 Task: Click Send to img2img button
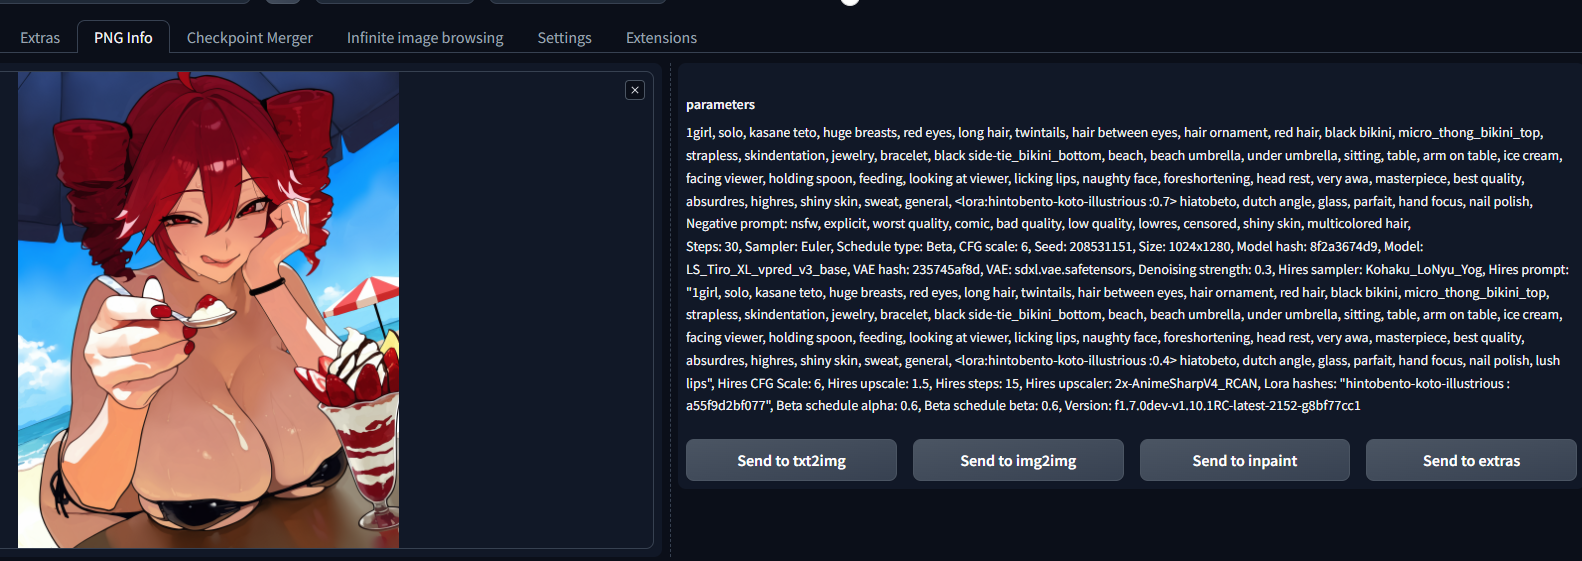(x=1018, y=460)
